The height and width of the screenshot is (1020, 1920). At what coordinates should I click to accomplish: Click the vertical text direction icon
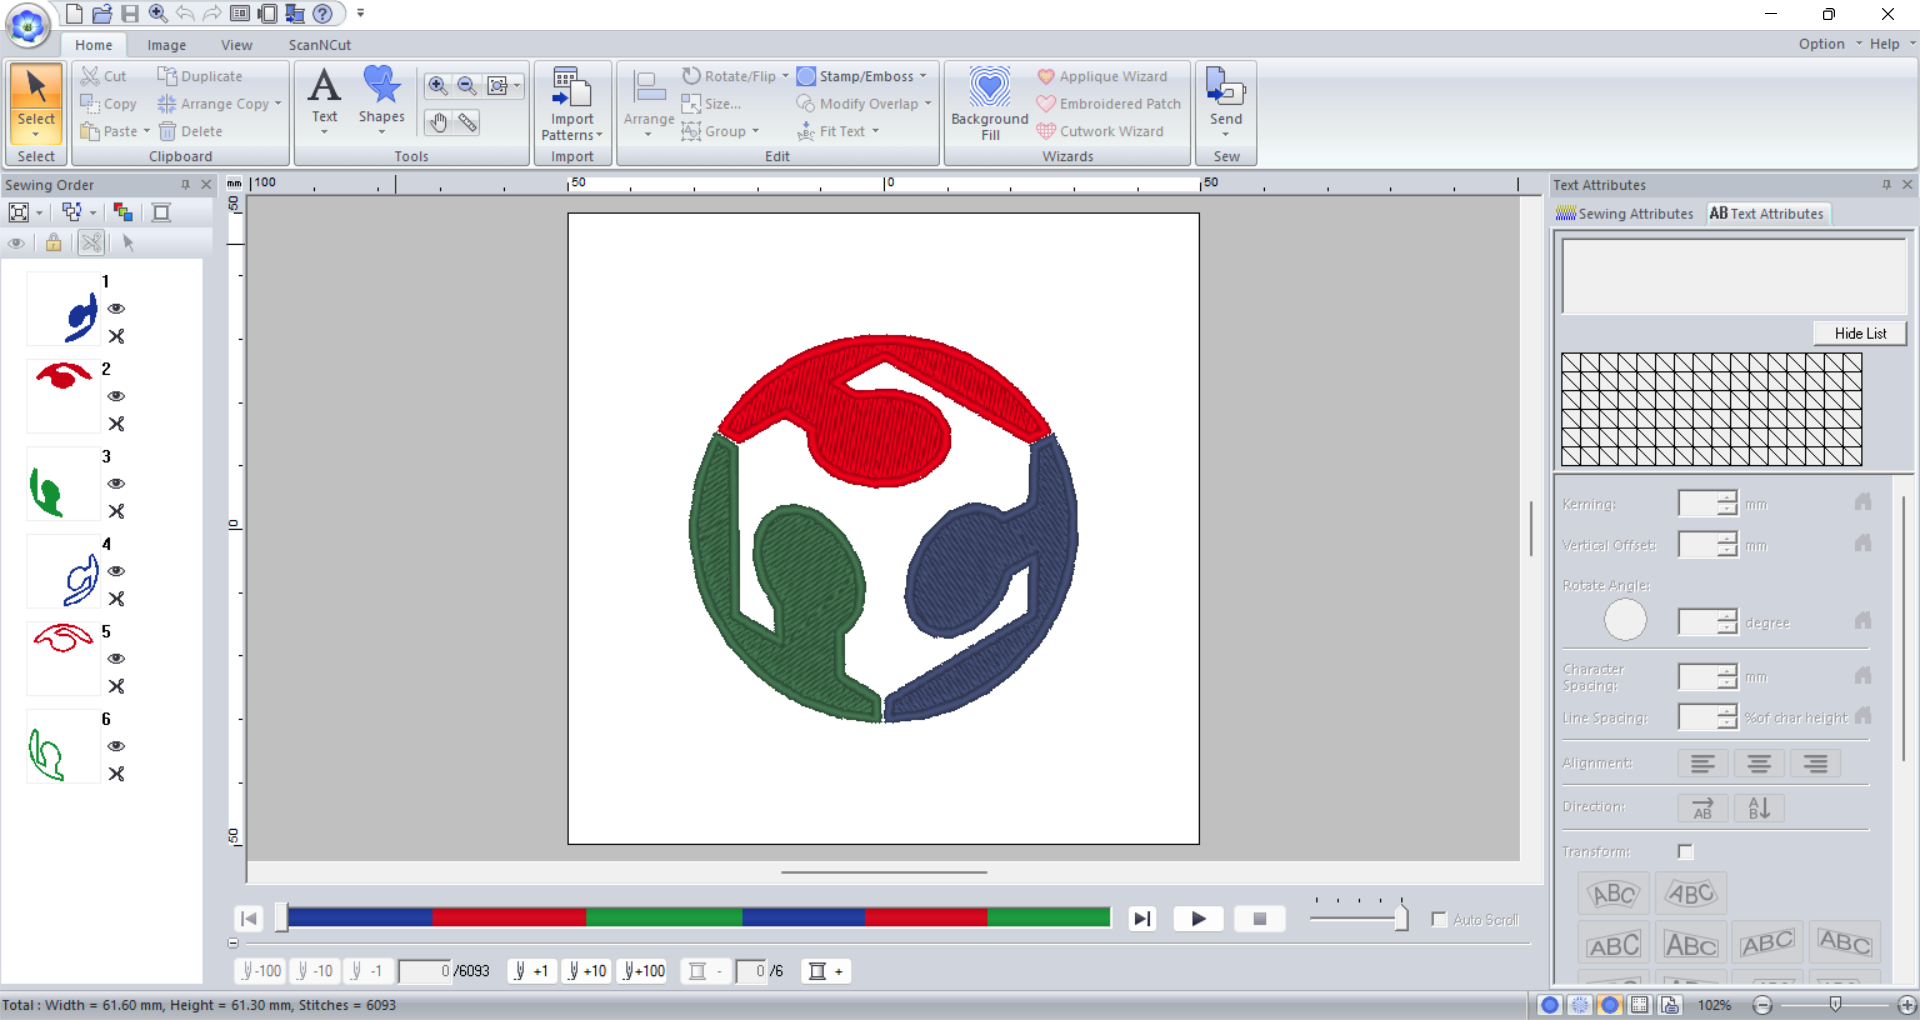tap(1759, 808)
